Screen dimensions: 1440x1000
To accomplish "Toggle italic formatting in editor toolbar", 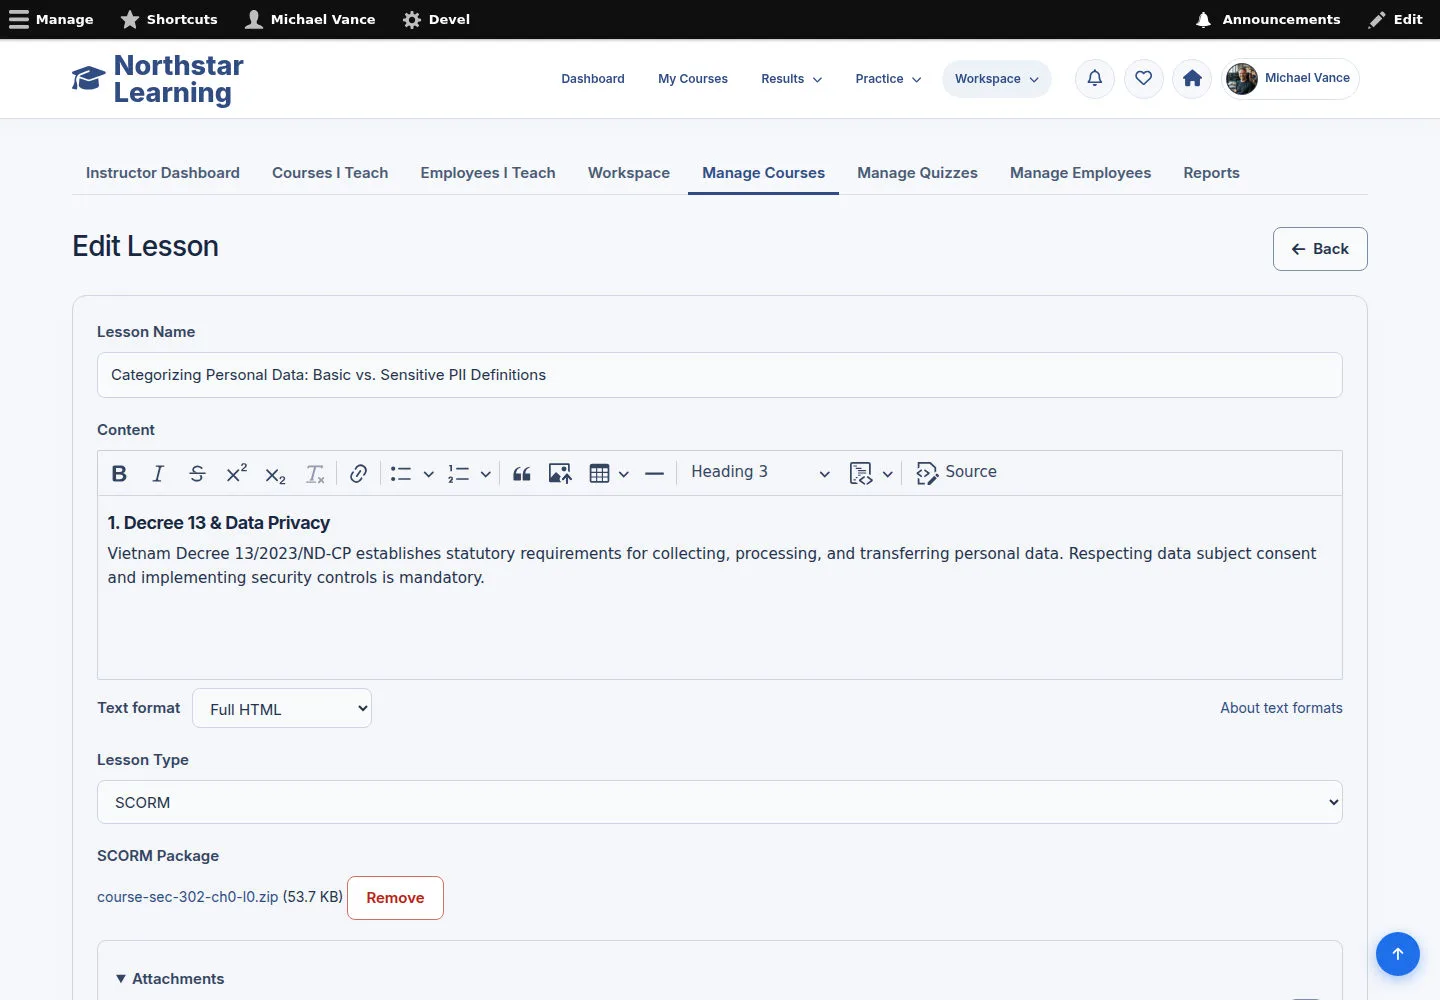I will 158,473.
